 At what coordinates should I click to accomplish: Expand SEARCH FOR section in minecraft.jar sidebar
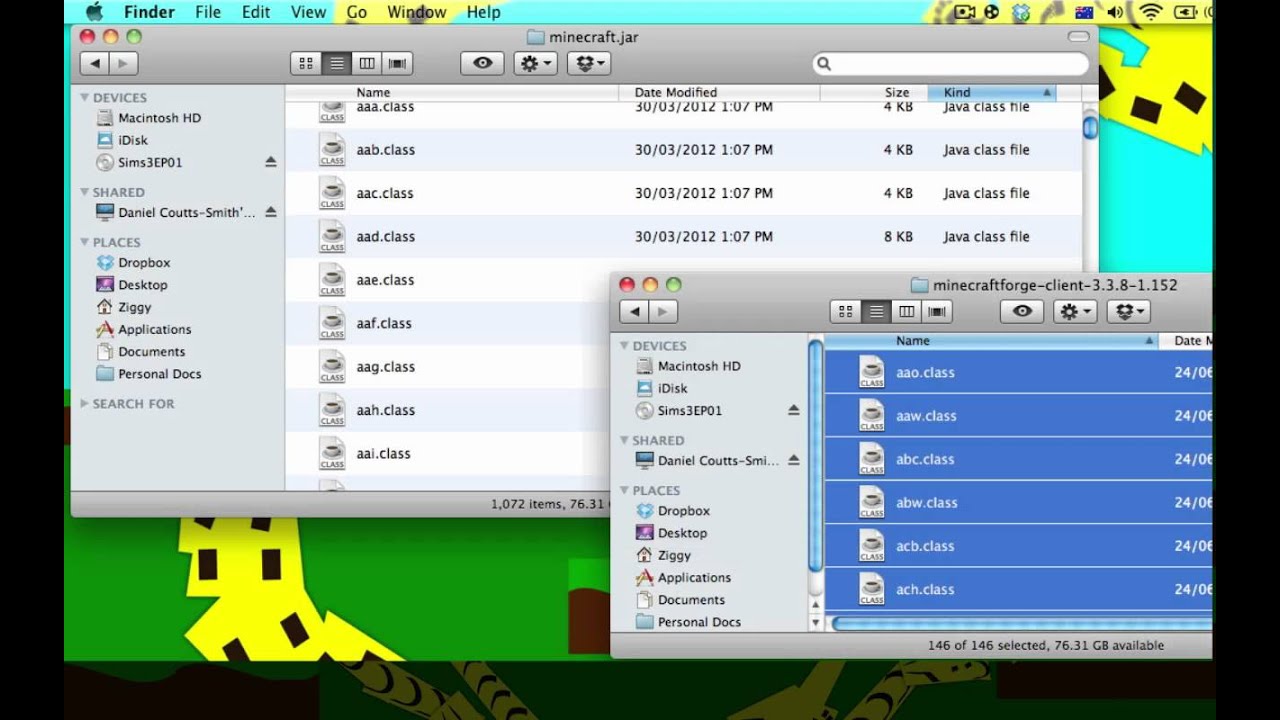coord(85,403)
